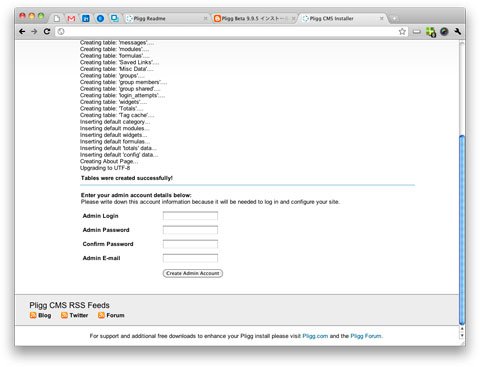Switch to the Pligg Readme tab
The image size is (480, 367).
pyautogui.click(x=167, y=18)
